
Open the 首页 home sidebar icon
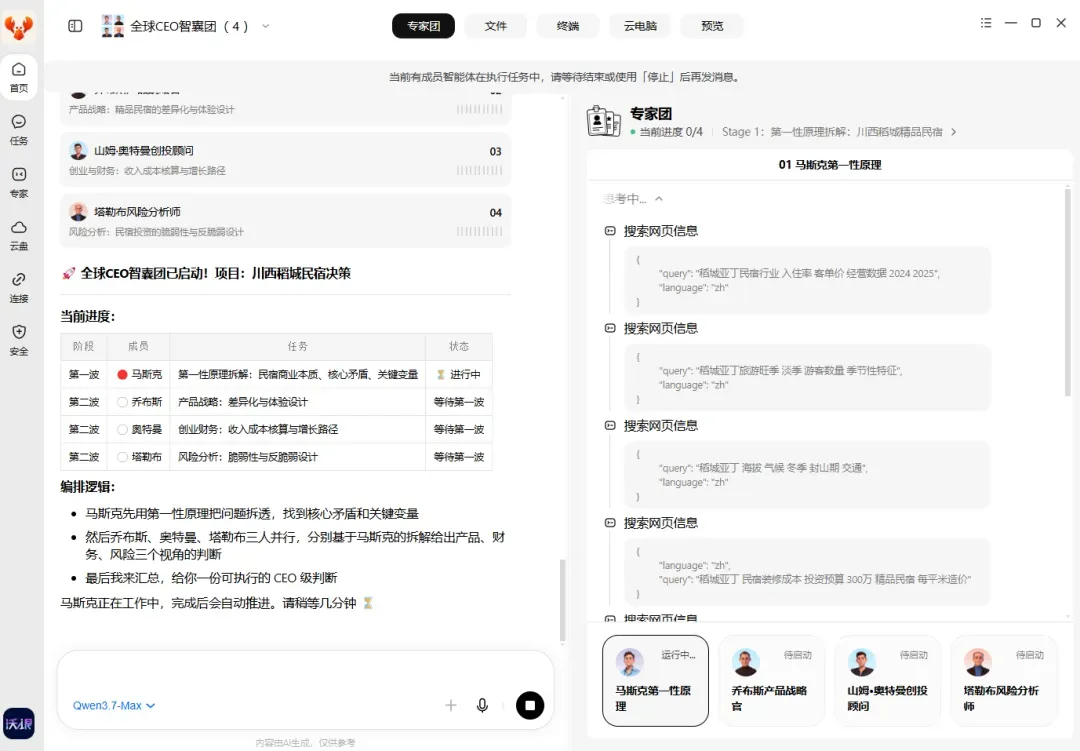[x=19, y=76]
